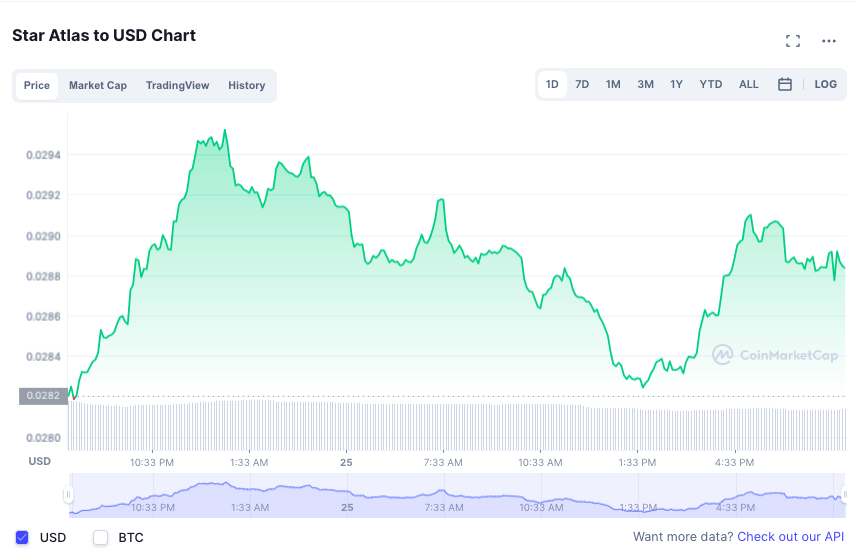The height and width of the screenshot is (549, 856).
Task: Uncheck the USD currency checkbox
Action: click(x=22, y=538)
